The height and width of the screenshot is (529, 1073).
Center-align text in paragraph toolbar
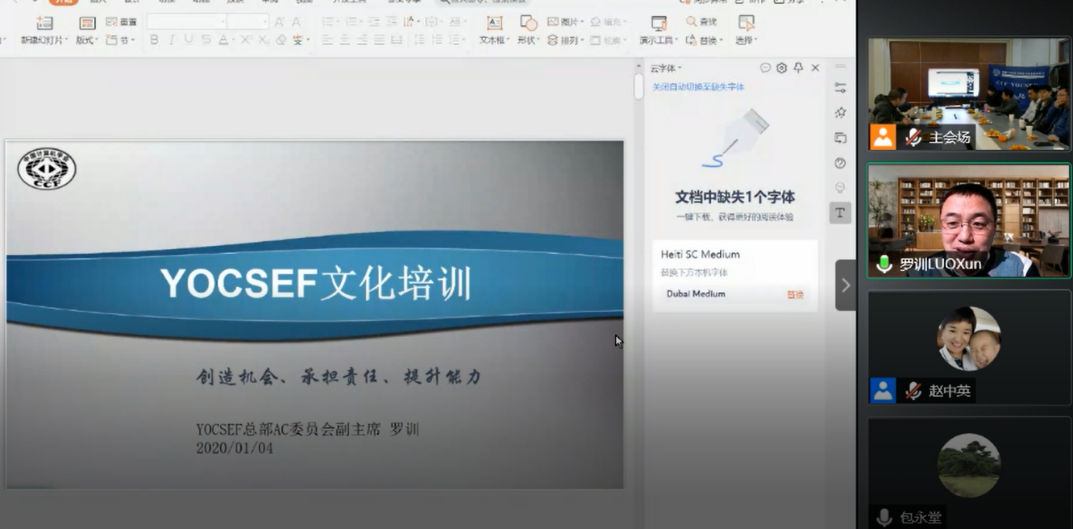(x=346, y=40)
